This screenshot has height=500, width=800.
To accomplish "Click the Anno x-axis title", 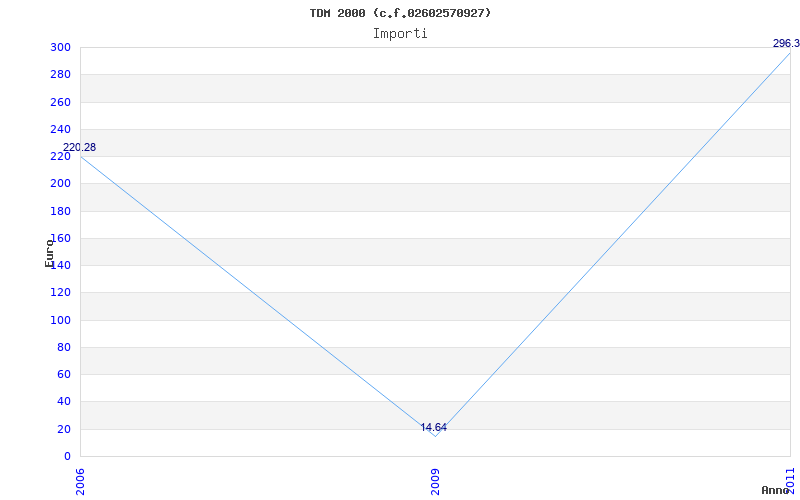I will click(x=776, y=490).
